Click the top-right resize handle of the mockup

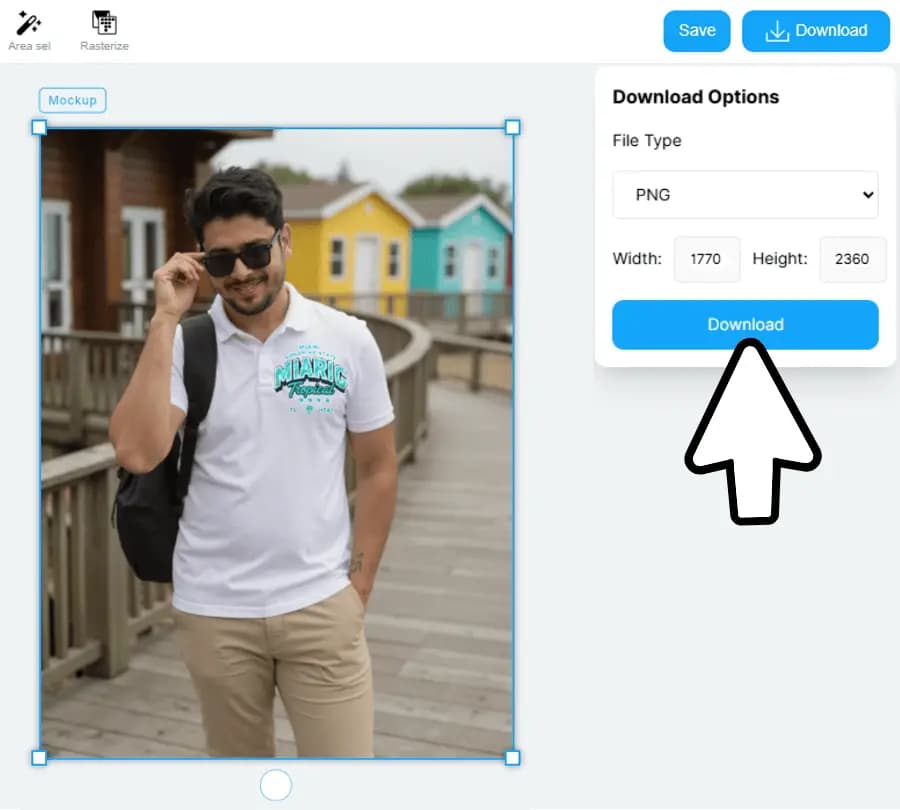(x=512, y=127)
